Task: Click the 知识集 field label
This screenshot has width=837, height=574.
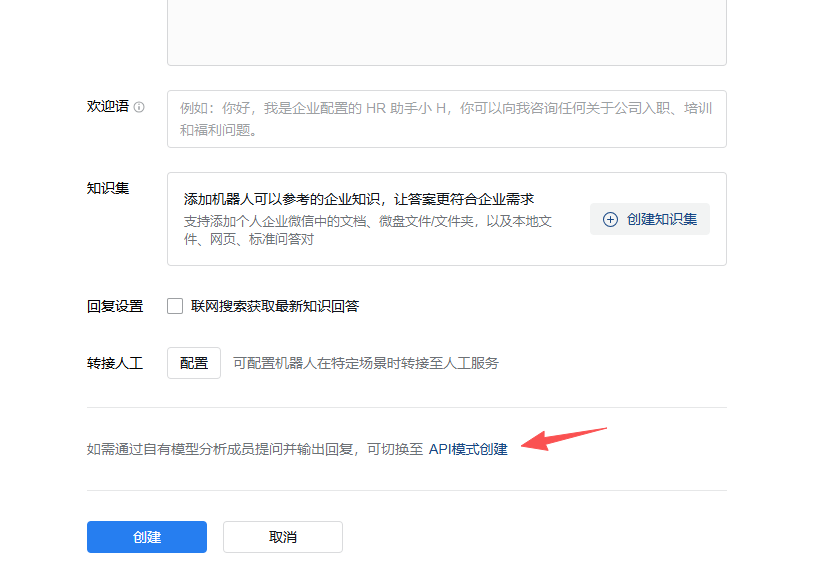Action: (x=108, y=188)
